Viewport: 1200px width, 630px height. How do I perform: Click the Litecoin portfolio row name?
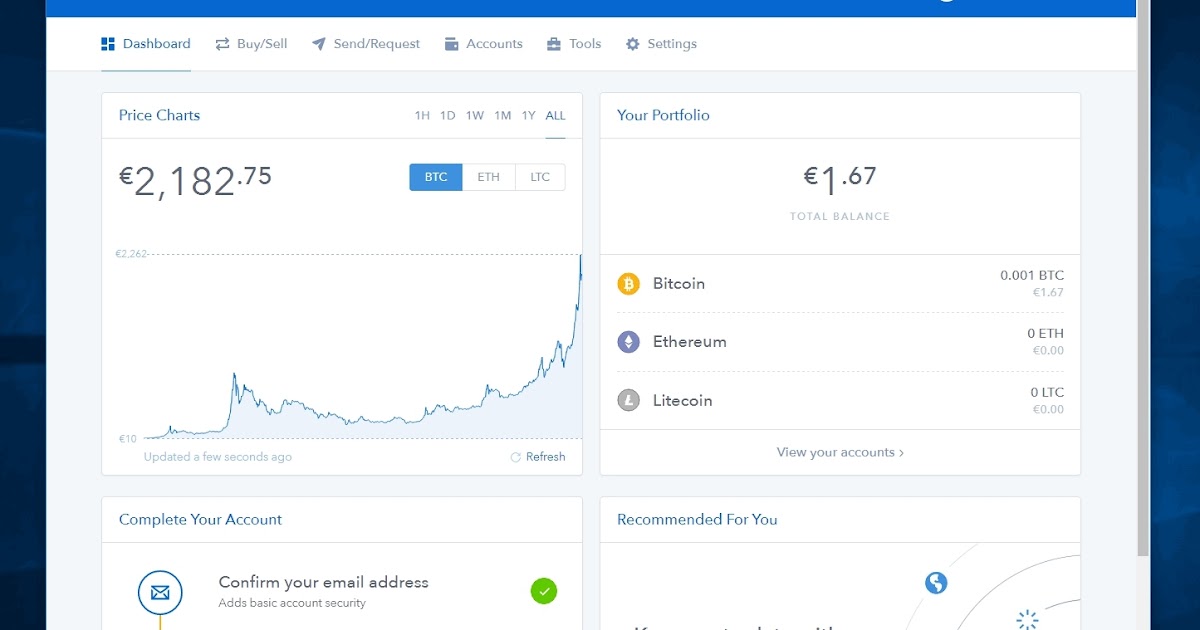click(683, 401)
